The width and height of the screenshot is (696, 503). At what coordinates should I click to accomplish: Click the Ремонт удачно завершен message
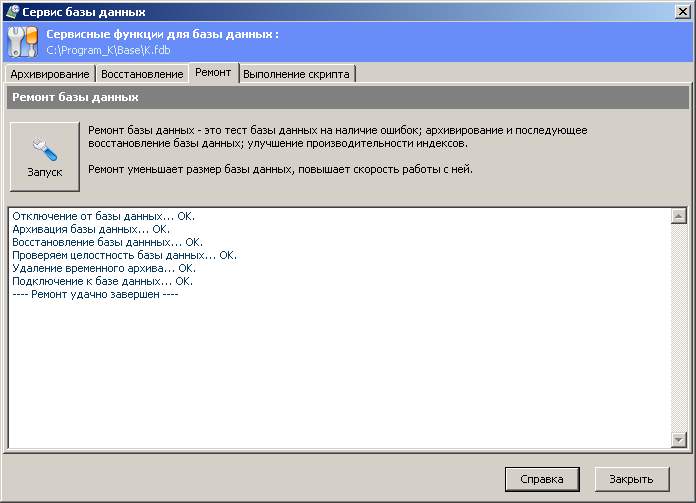click(95, 294)
